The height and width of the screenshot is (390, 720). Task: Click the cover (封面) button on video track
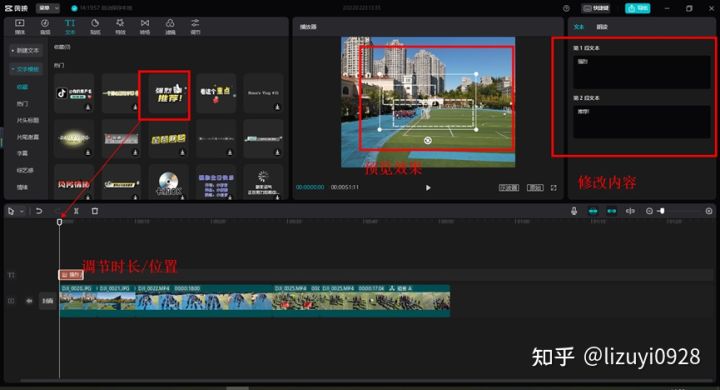[x=48, y=301]
